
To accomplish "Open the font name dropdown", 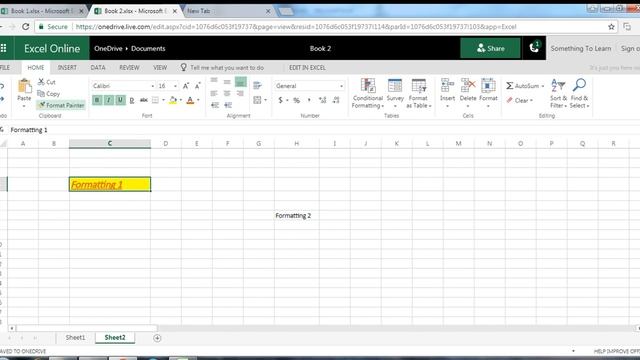I will (x=153, y=86).
